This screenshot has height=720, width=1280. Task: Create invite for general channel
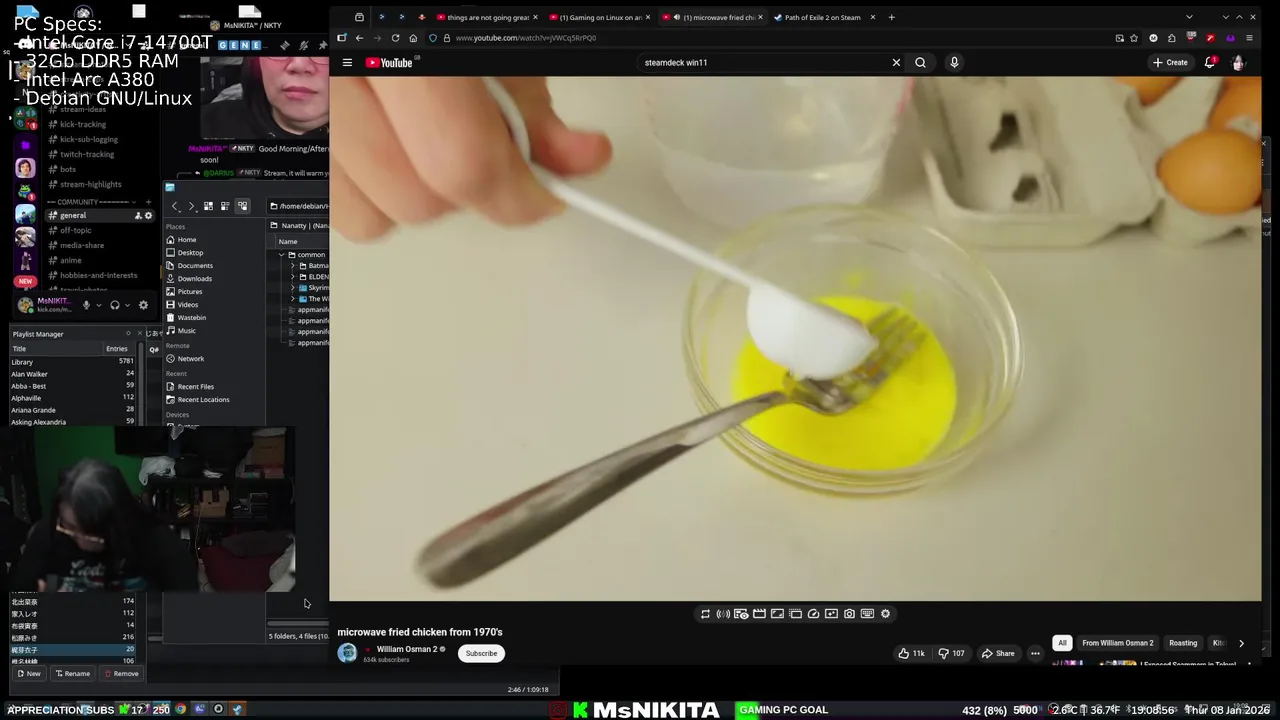138,215
